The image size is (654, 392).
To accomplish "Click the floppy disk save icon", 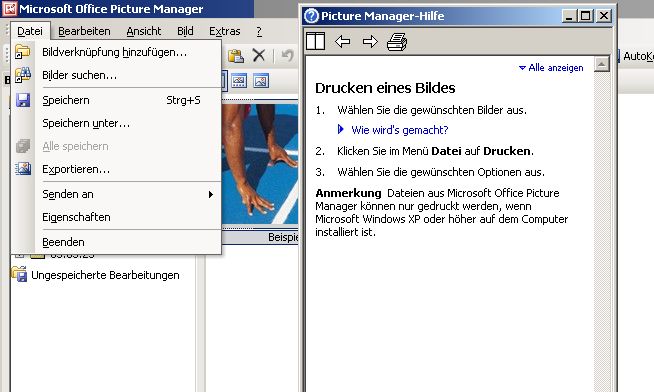I will coord(23,100).
